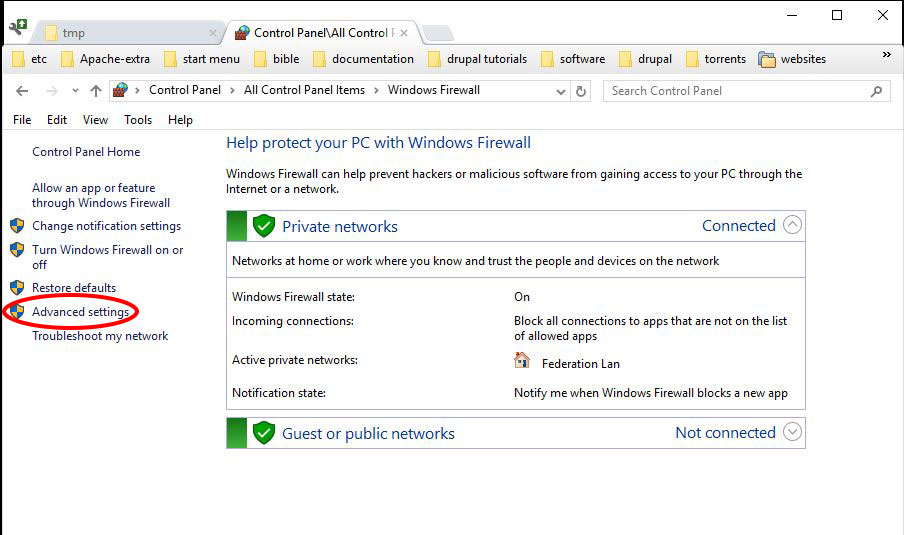Open the drupal tutorials bookmark folder
The width and height of the screenshot is (904, 535).
[477, 59]
